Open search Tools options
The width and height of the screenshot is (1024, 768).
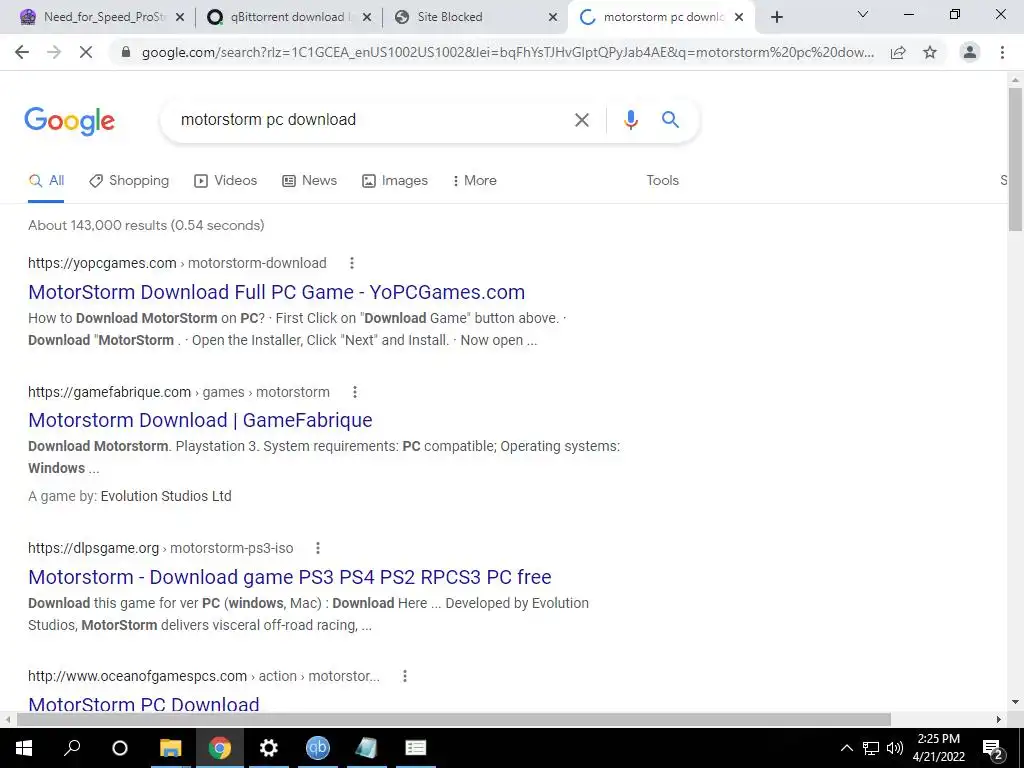point(662,180)
